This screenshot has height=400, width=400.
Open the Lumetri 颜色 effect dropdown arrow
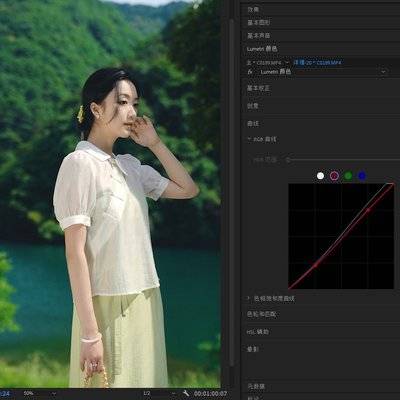pos(383,72)
